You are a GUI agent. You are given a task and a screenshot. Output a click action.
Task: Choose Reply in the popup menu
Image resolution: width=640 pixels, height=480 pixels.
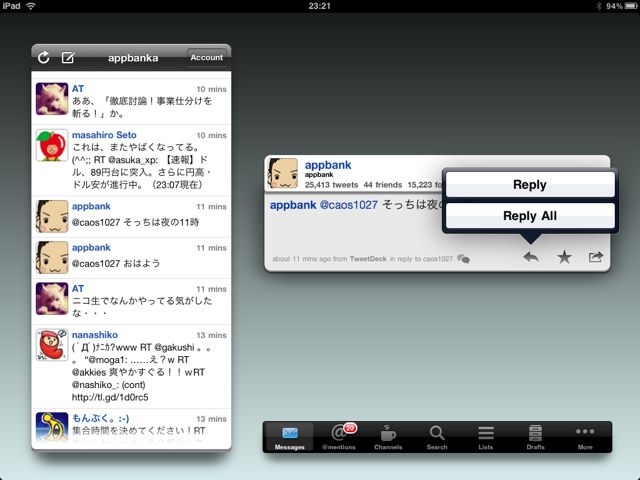pyautogui.click(x=530, y=184)
